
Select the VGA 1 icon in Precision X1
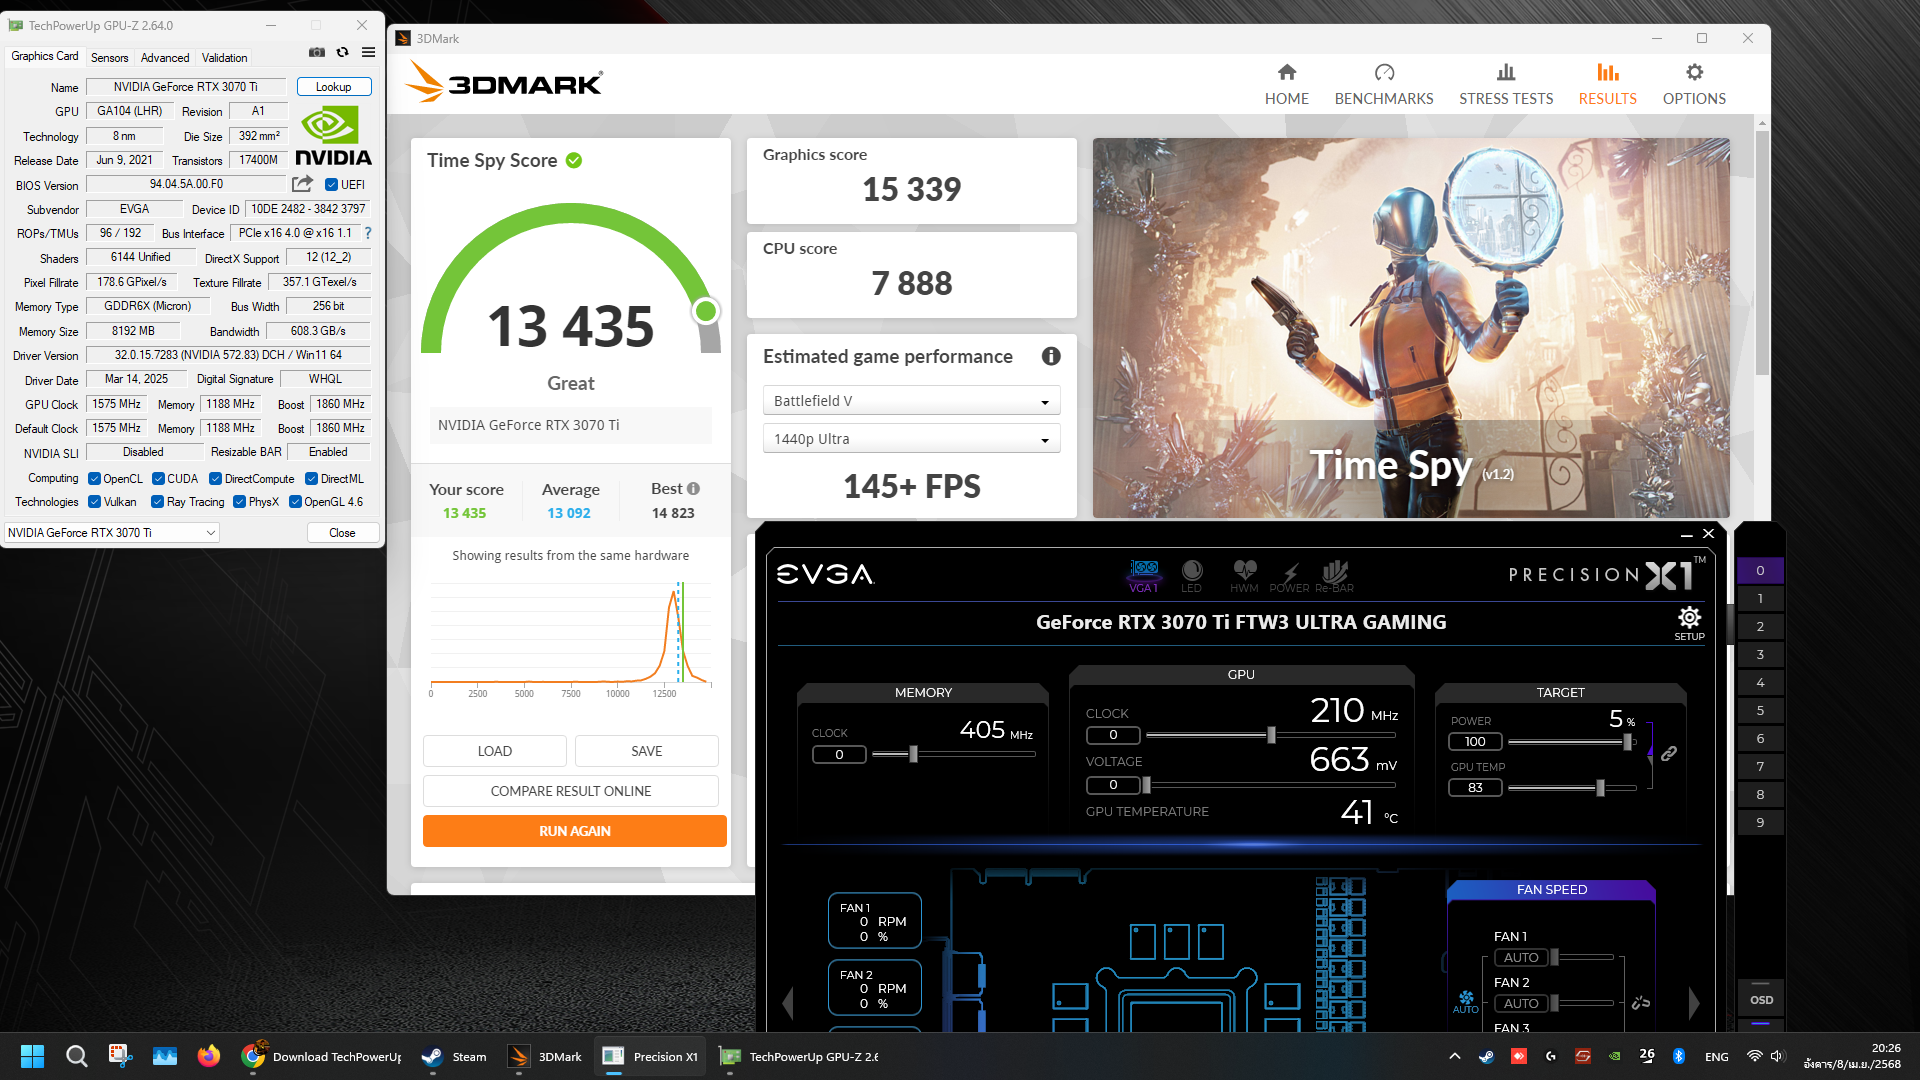point(1144,575)
